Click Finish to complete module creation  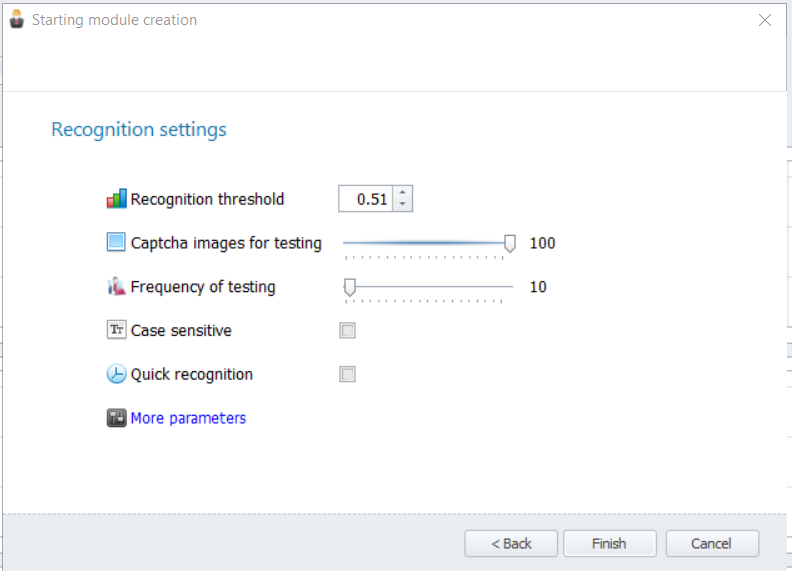pyautogui.click(x=610, y=544)
